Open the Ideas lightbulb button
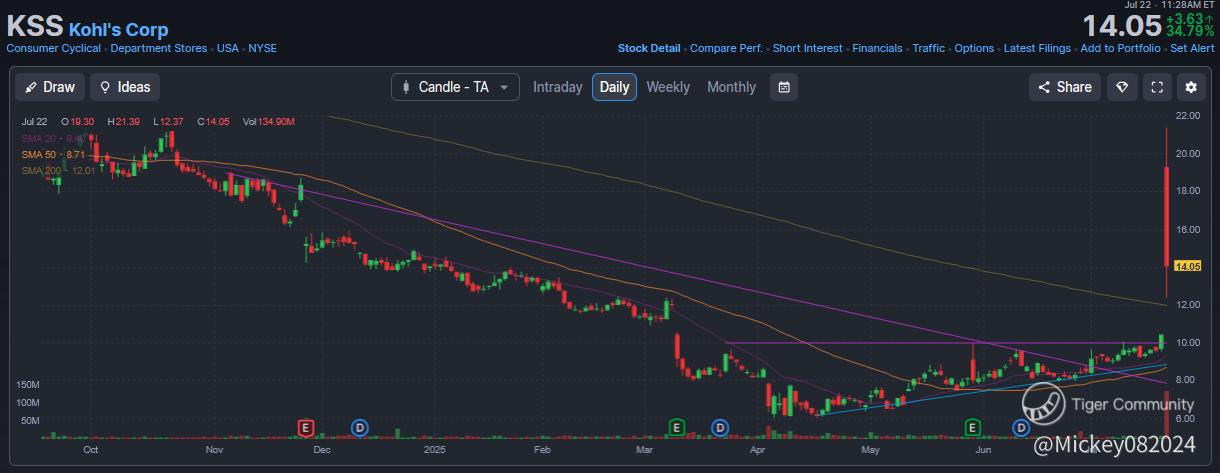 click(x=125, y=87)
